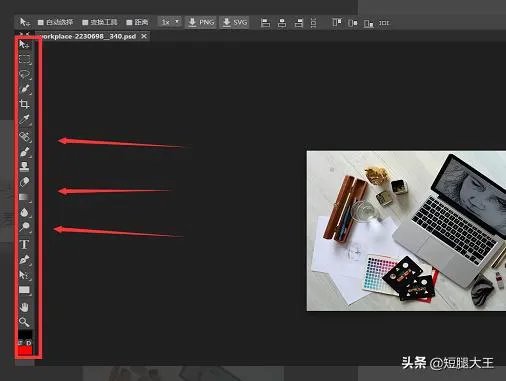Select the Brush tool
The image size is (506, 381).
point(24,152)
